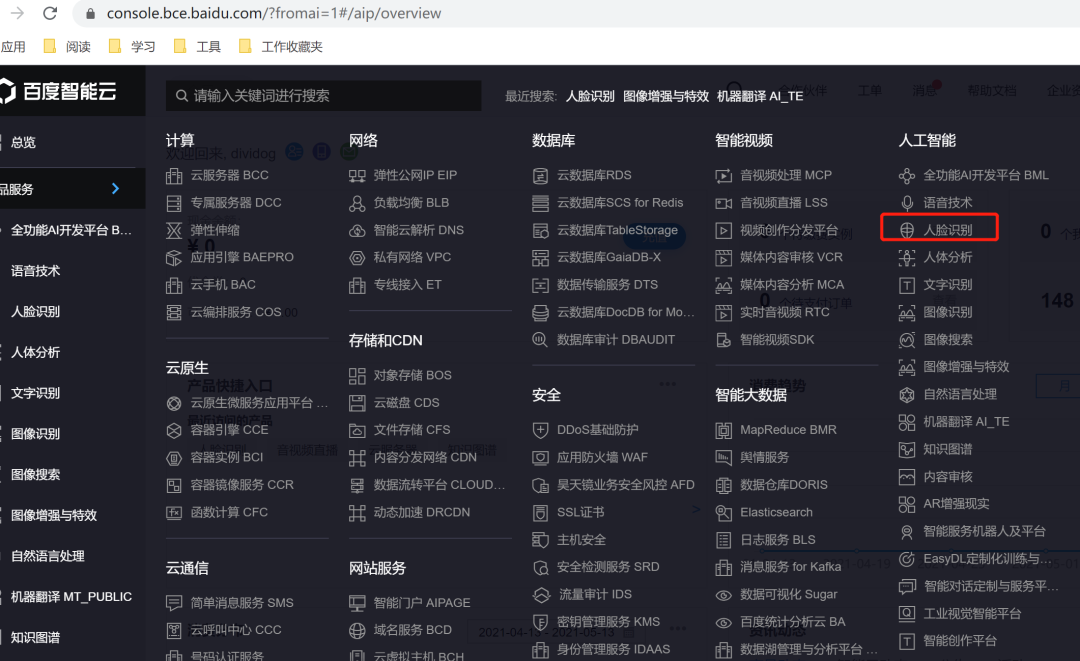The width and height of the screenshot is (1080, 661).
Task: Click the 私有网络 VPC icon
Action: click(x=357, y=258)
